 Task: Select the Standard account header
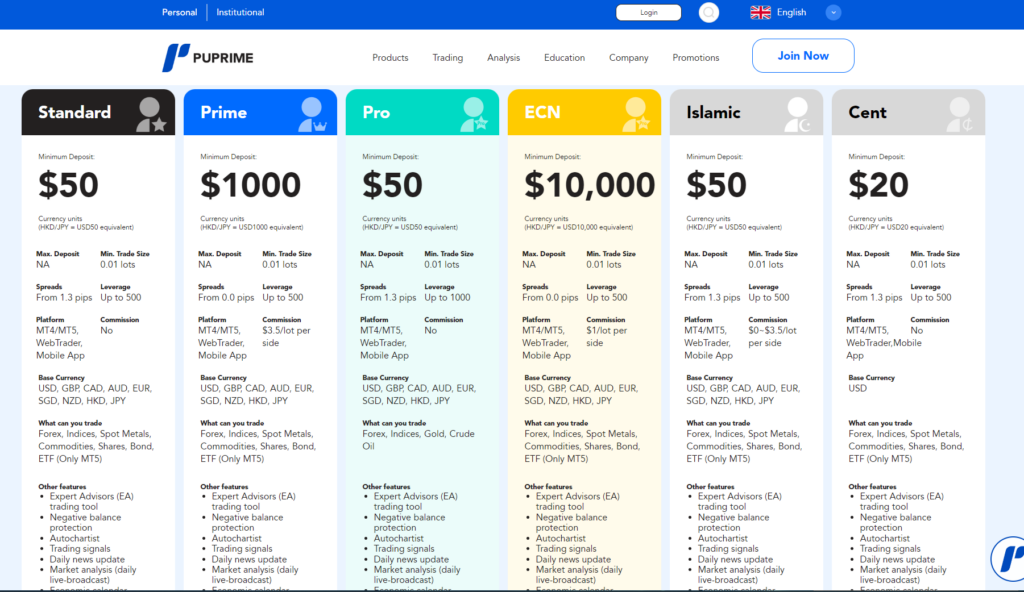98,112
